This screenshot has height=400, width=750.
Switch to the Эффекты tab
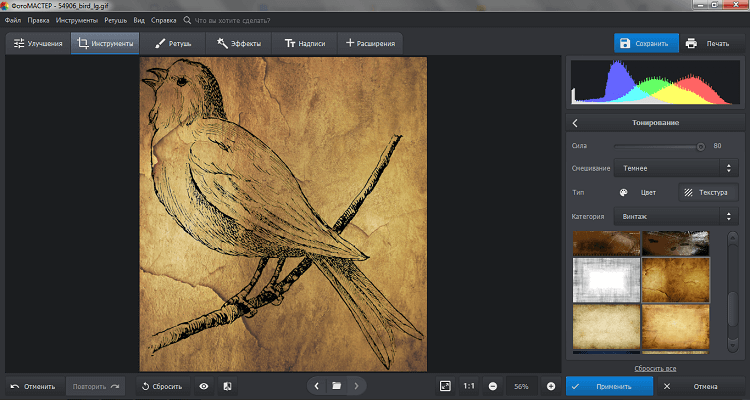pyautogui.click(x=239, y=44)
